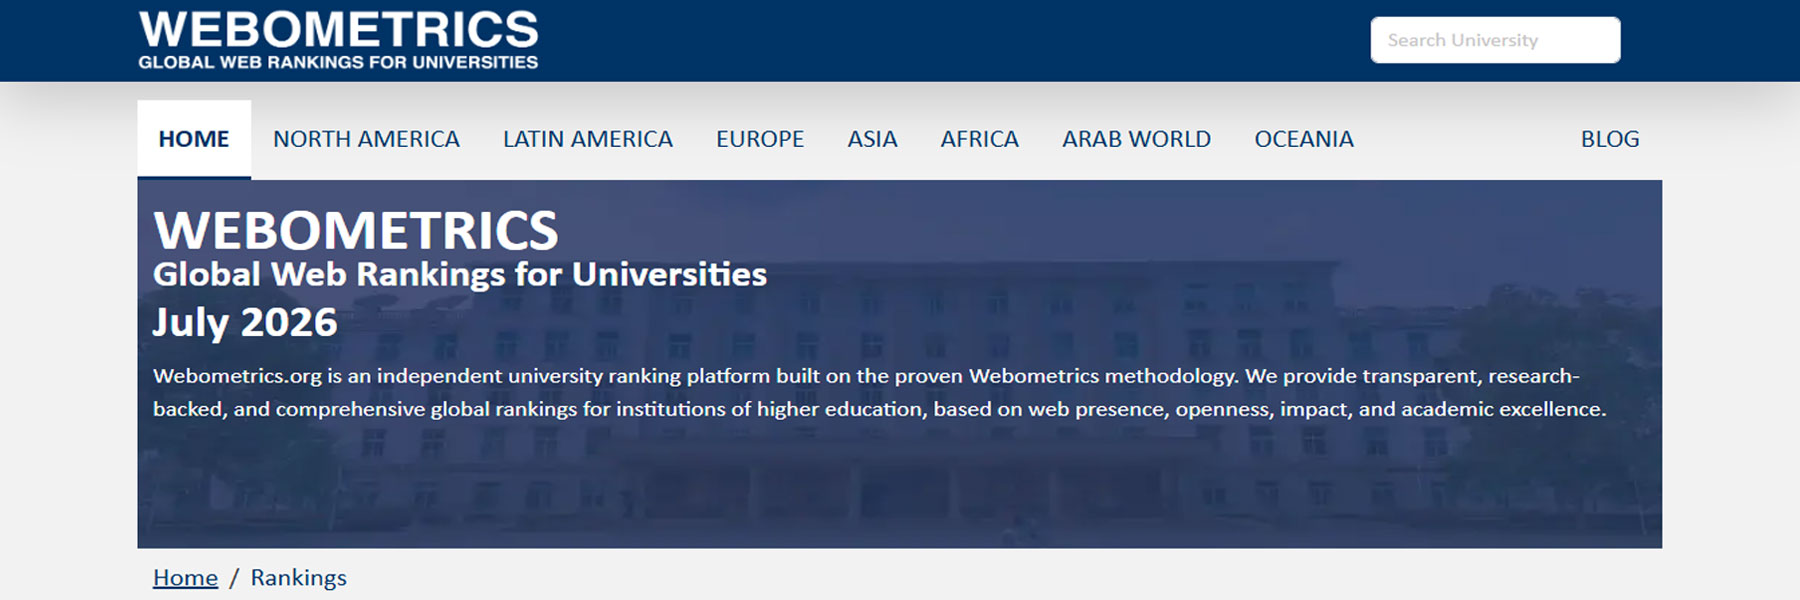Click the July 2026 heading
The image size is (1800, 600).
coord(245,322)
